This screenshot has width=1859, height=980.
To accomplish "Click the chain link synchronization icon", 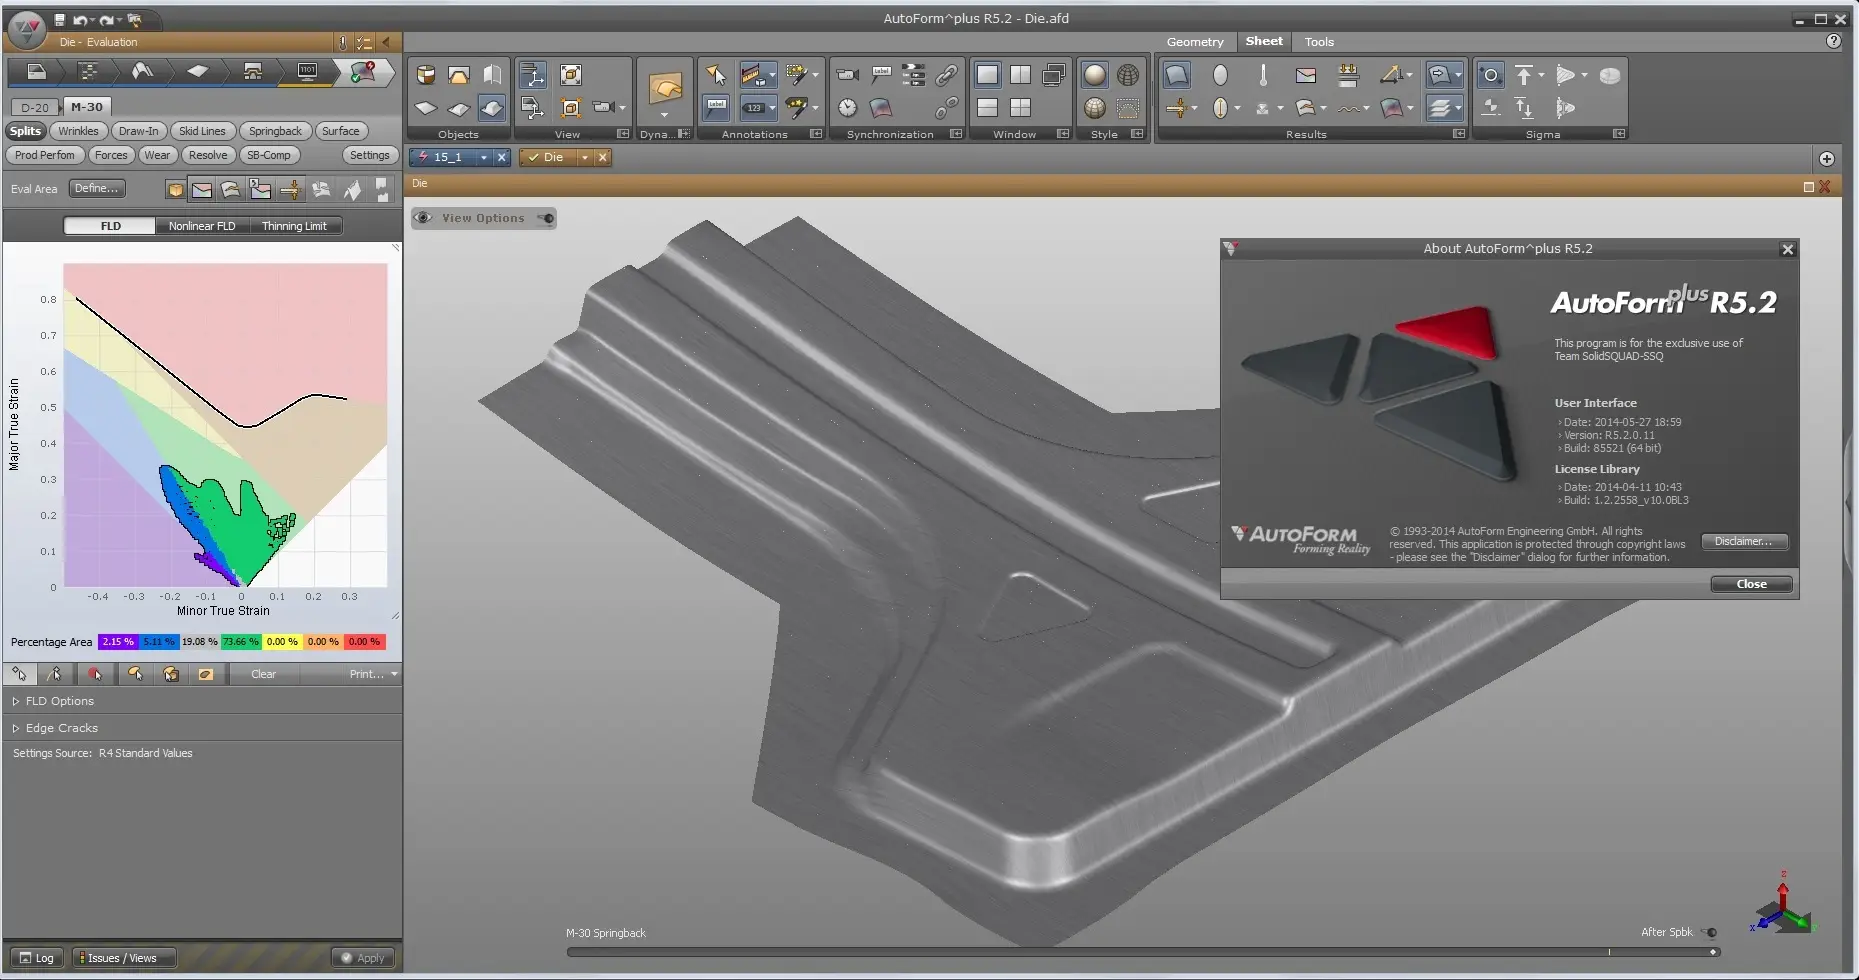I will (946, 75).
